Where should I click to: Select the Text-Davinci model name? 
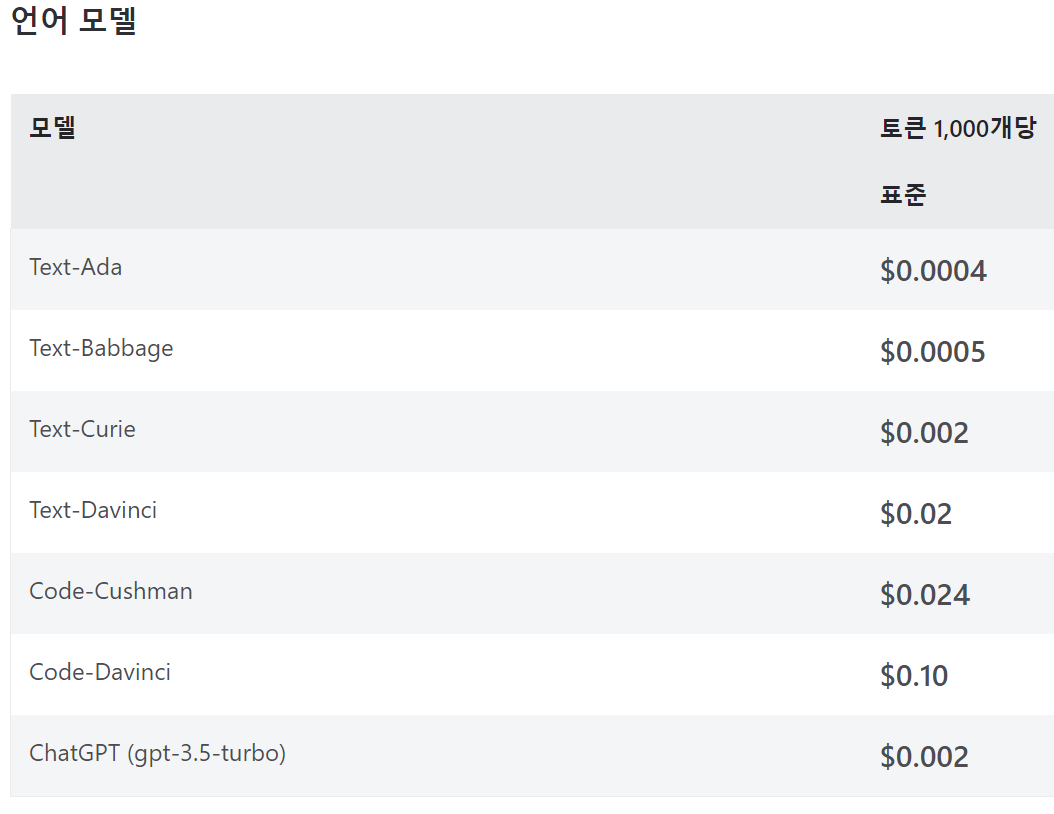93,510
